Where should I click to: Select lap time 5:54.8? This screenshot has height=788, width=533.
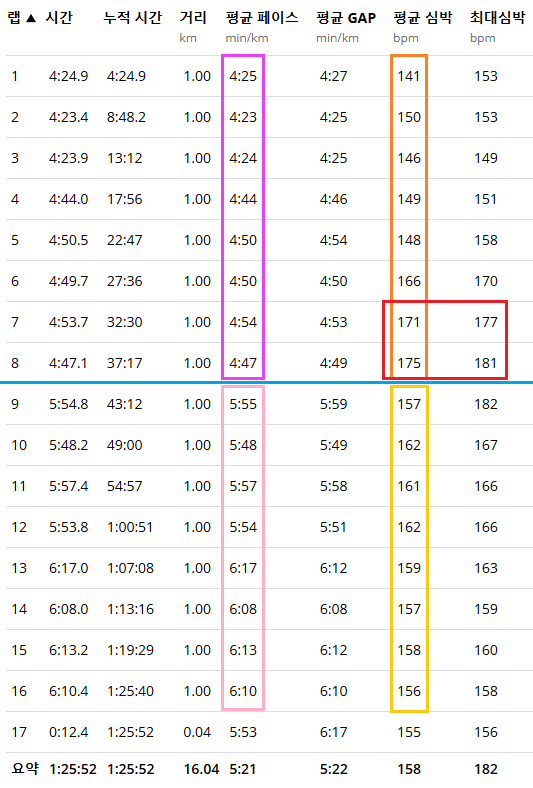[68, 405]
